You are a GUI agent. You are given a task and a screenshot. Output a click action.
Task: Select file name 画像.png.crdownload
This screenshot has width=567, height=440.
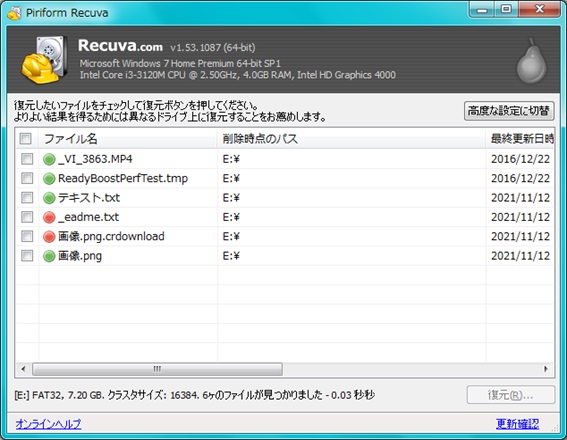[x=111, y=236]
